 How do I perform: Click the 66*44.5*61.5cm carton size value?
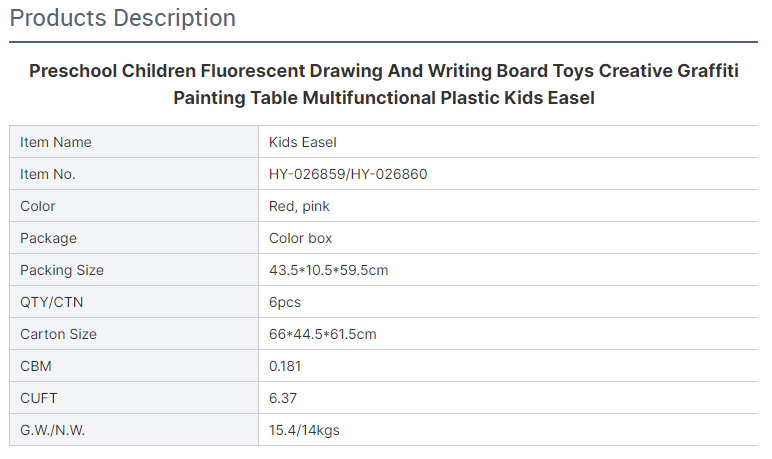[x=322, y=334]
